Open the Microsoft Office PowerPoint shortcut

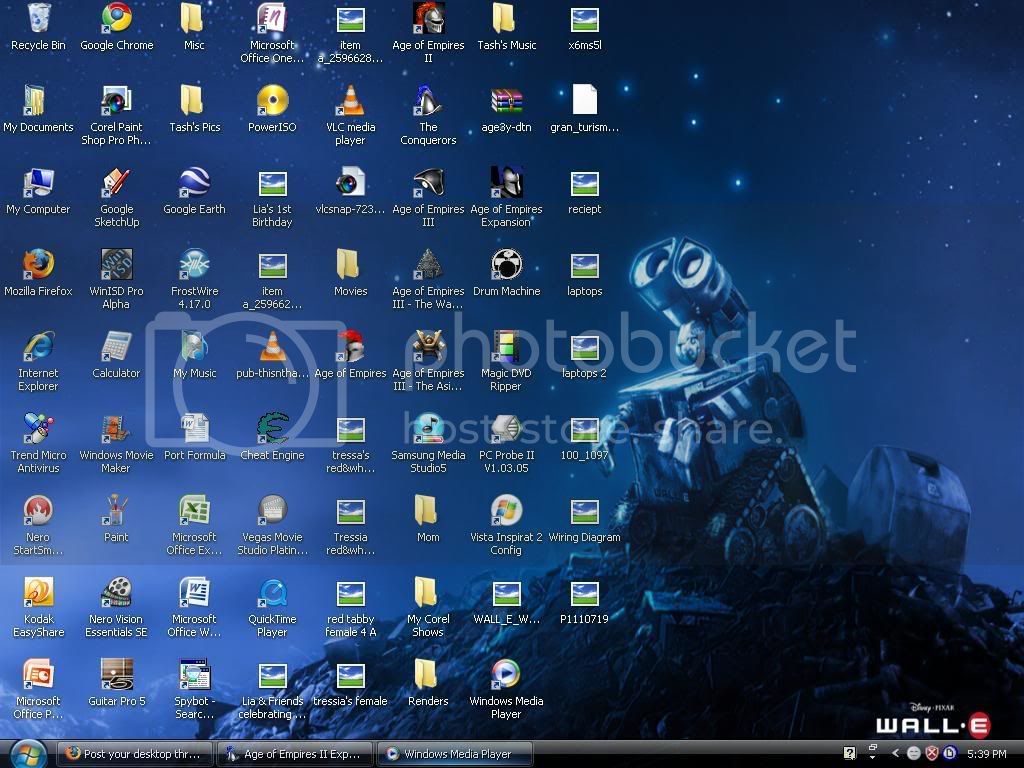pyautogui.click(x=39, y=675)
